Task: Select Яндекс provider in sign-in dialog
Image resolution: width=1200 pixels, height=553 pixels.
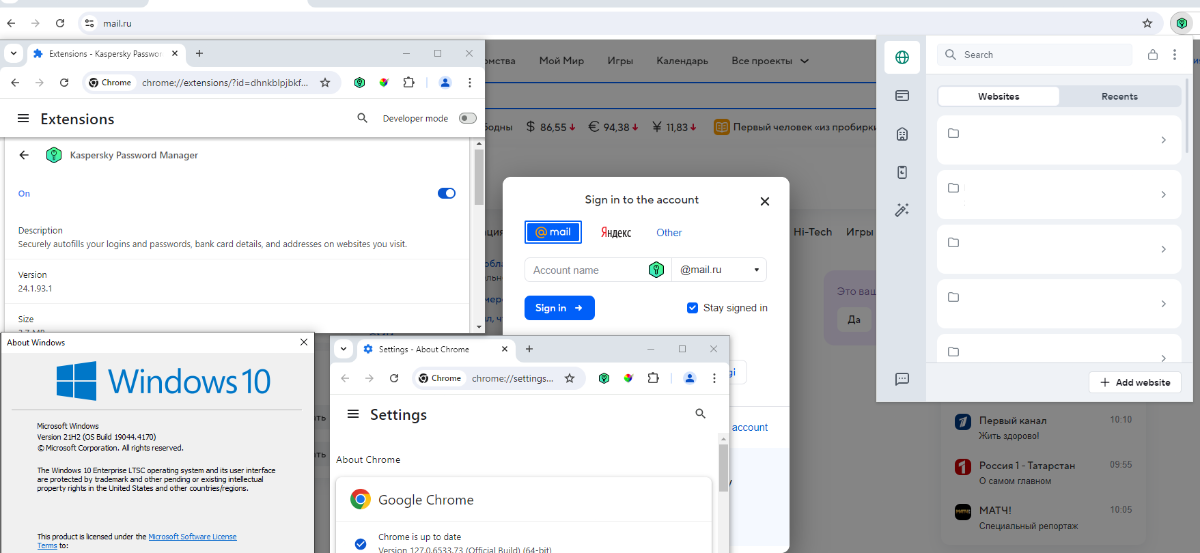Action: click(616, 232)
